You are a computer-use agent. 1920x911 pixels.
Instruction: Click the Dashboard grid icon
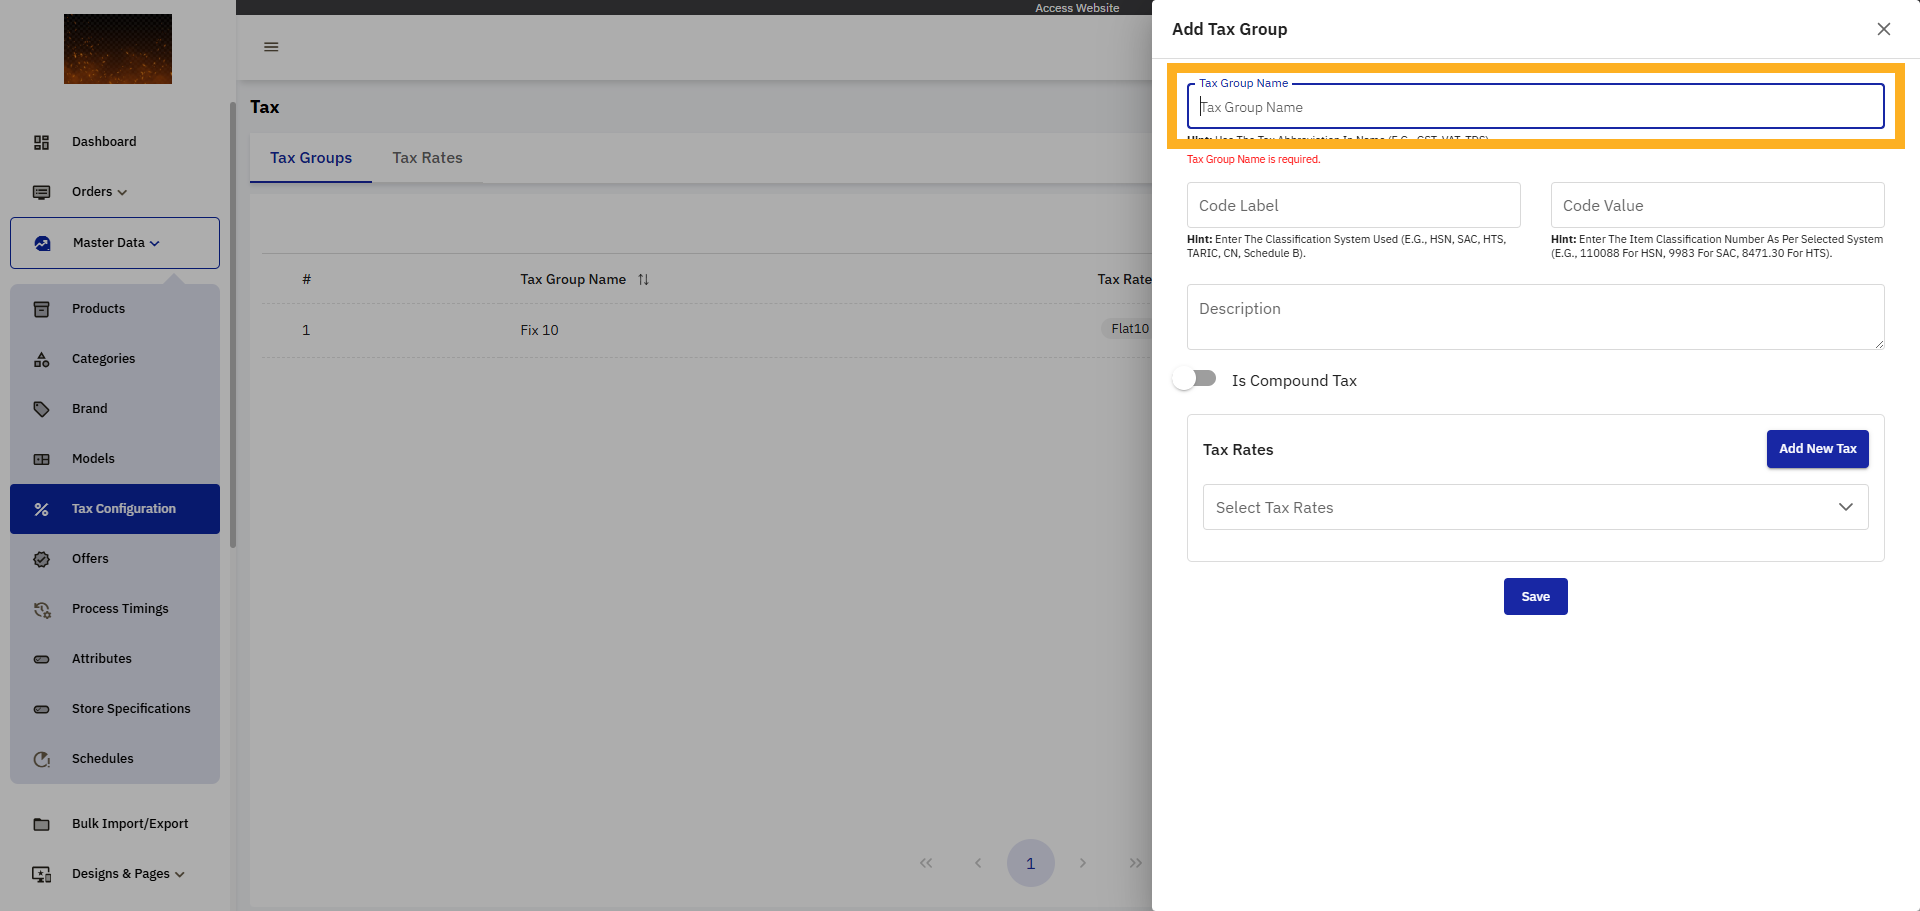click(41, 142)
